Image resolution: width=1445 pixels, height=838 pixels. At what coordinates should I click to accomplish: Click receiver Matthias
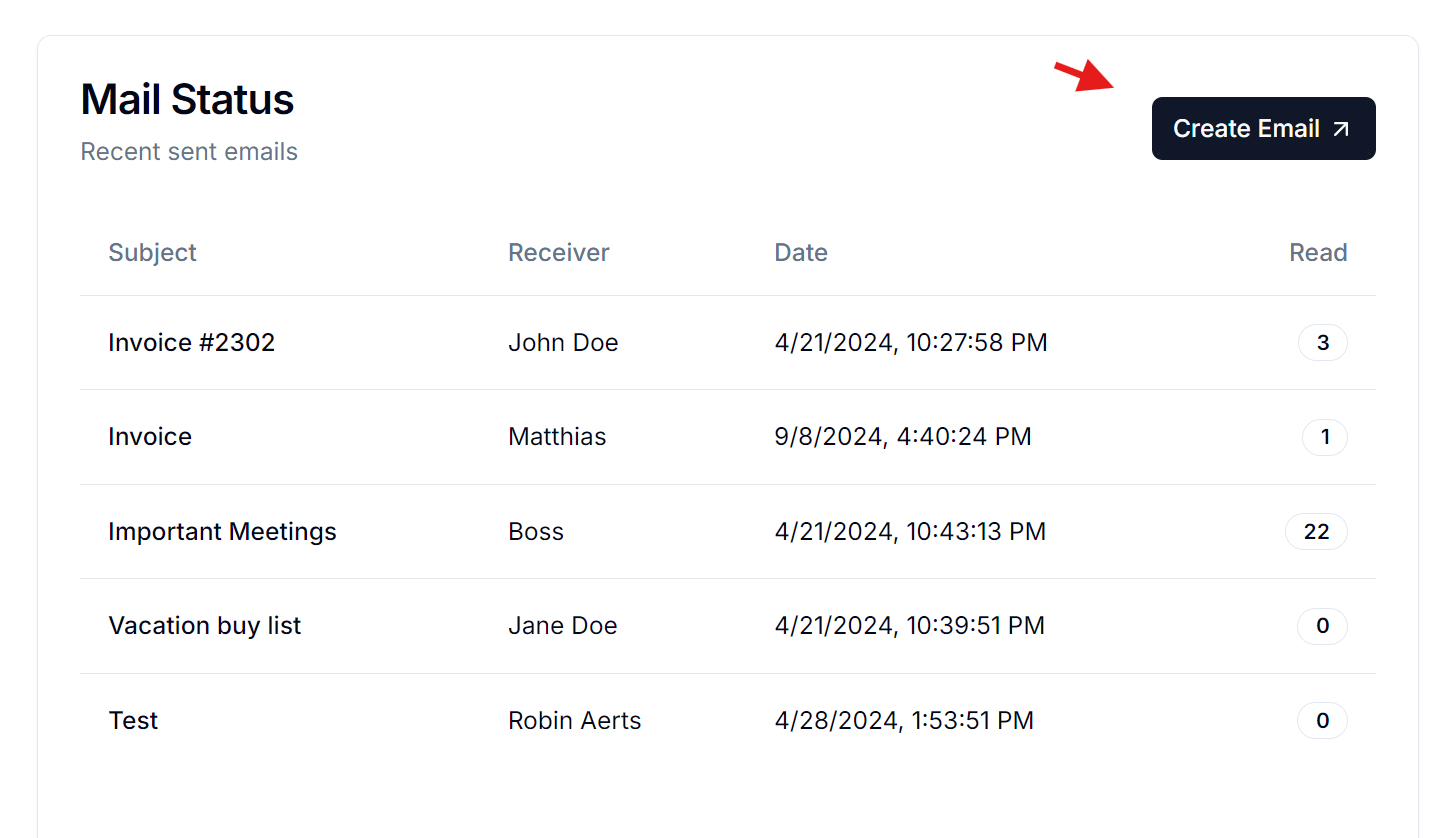click(x=557, y=437)
